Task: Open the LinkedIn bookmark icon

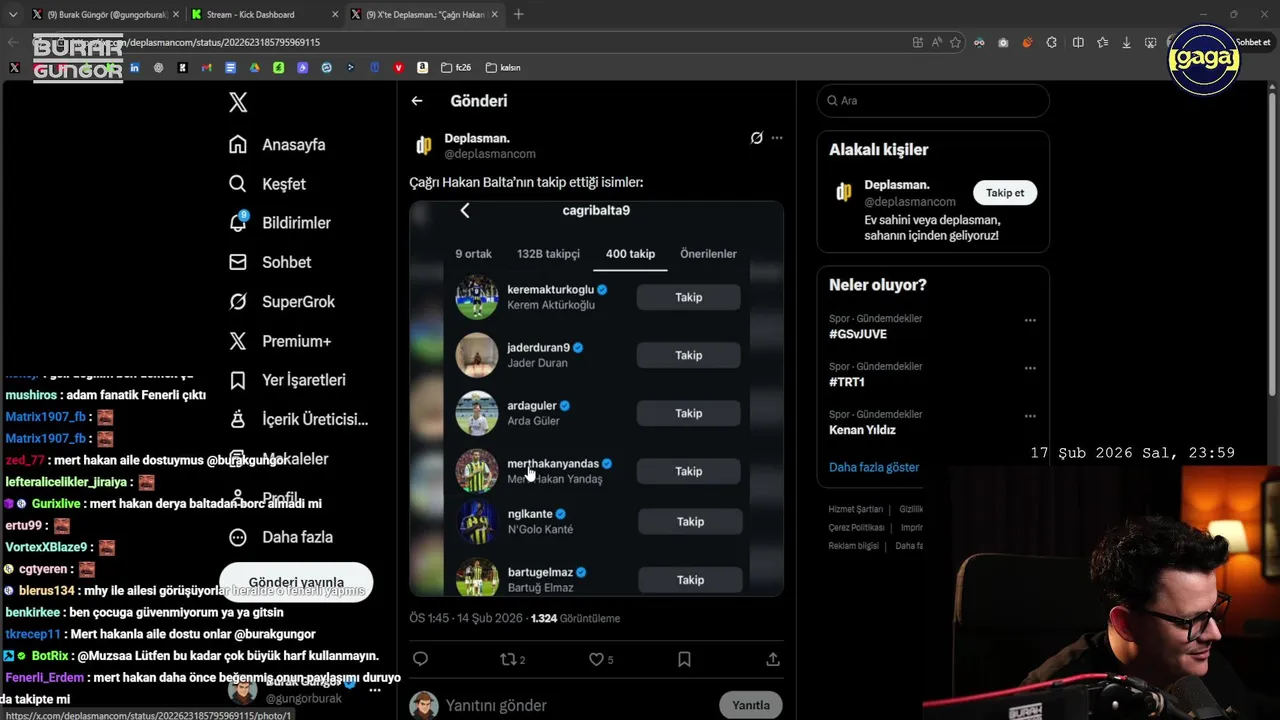Action: tap(134, 68)
